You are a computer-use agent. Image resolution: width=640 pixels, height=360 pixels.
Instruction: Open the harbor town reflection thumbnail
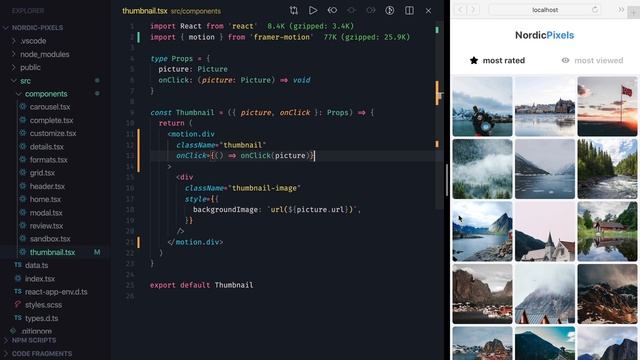pyautogui.click(x=544, y=107)
